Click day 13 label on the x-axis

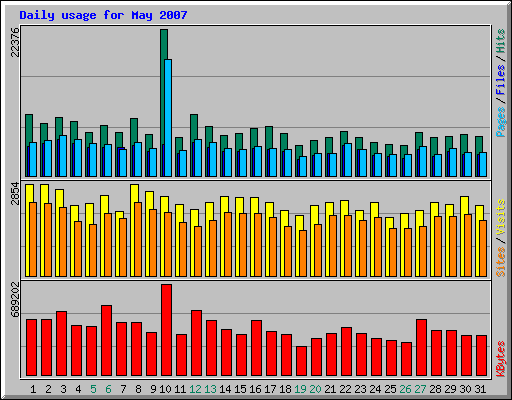[210, 389]
